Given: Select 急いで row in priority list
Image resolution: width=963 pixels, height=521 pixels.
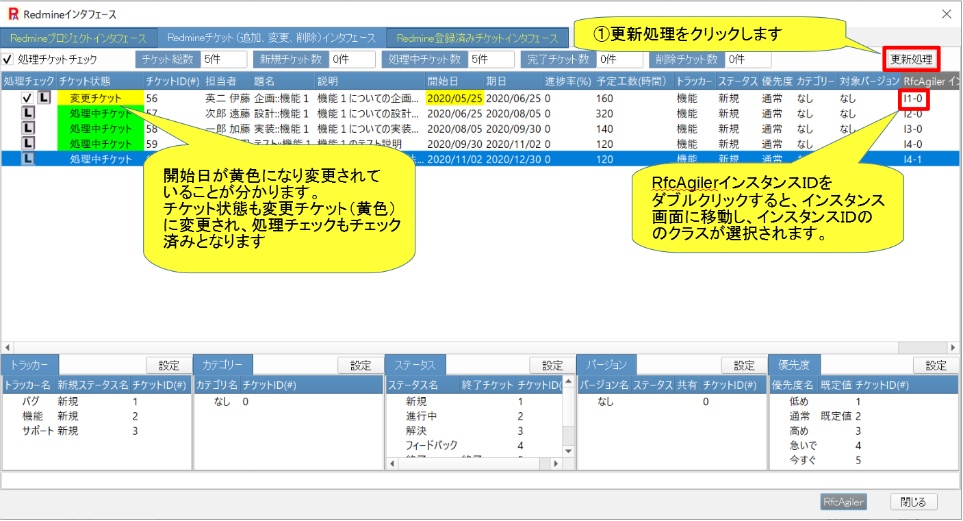Looking at the screenshot, I should click(x=864, y=445).
